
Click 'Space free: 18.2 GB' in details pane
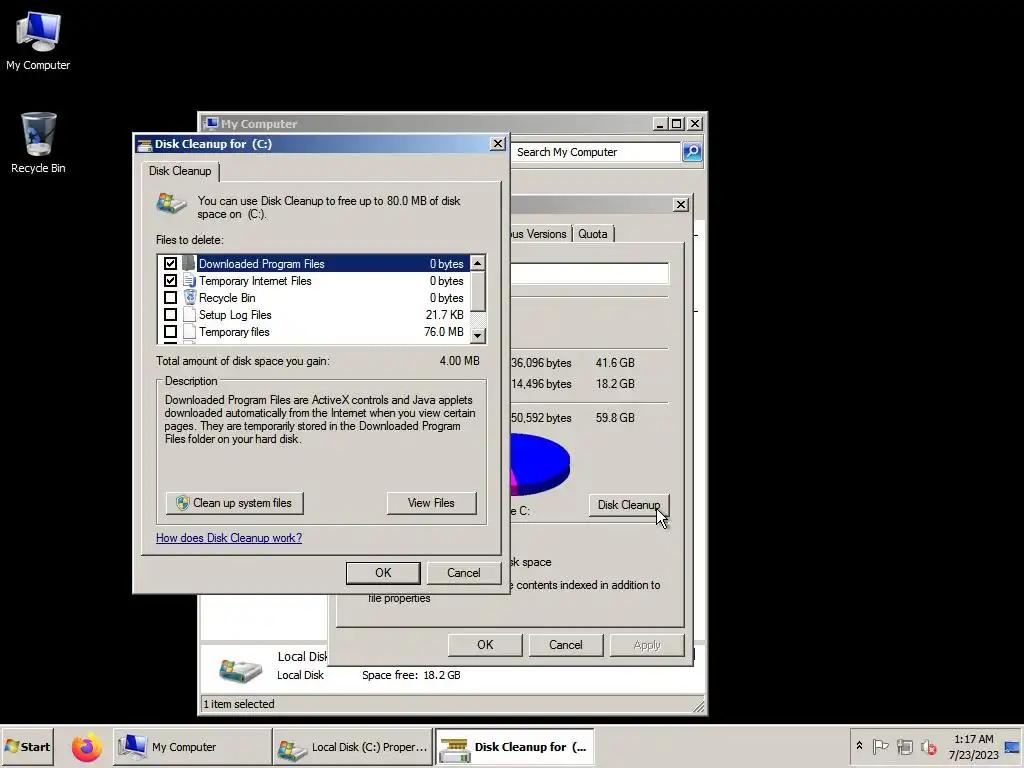tap(411, 675)
